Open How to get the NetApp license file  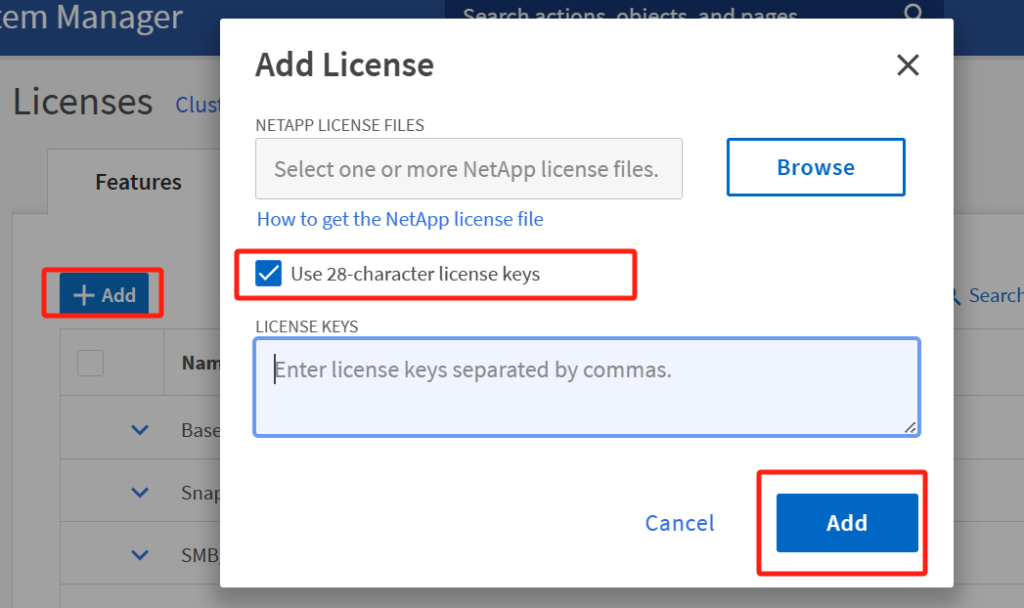point(400,219)
